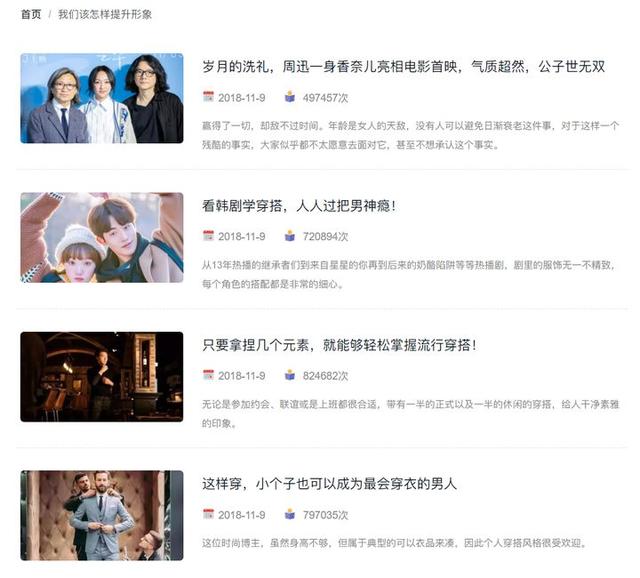
Task: Click the reader icon next to 797035次
Action: click(290, 514)
